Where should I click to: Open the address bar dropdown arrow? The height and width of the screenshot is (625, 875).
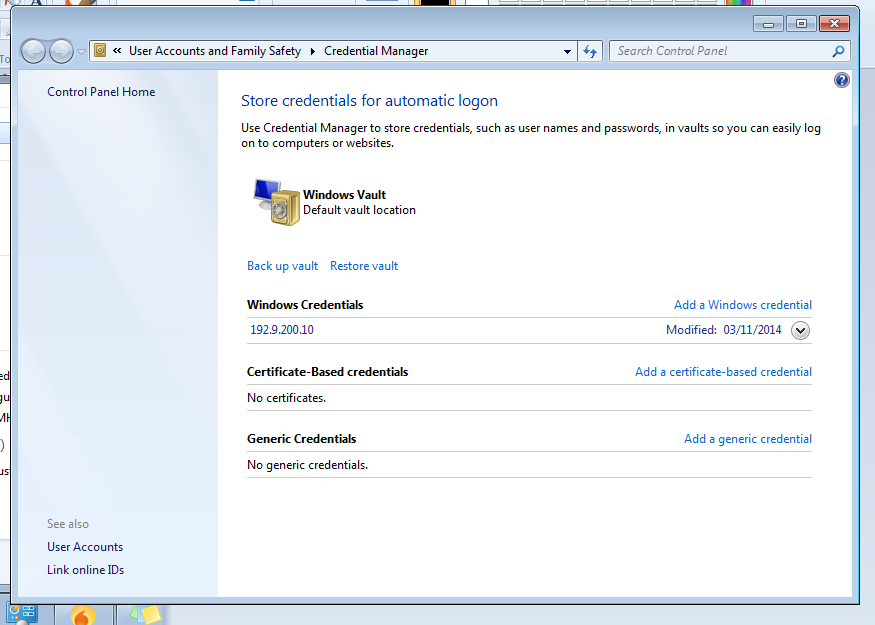(x=566, y=51)
